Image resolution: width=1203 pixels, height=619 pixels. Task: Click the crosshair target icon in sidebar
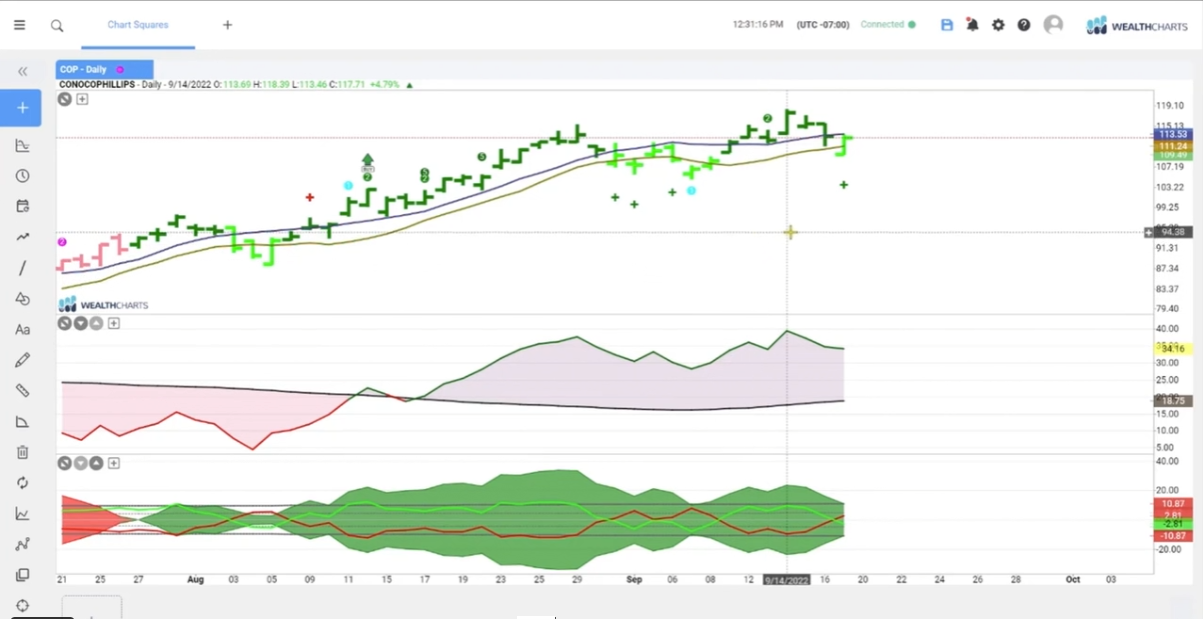(x=22, y=605)
